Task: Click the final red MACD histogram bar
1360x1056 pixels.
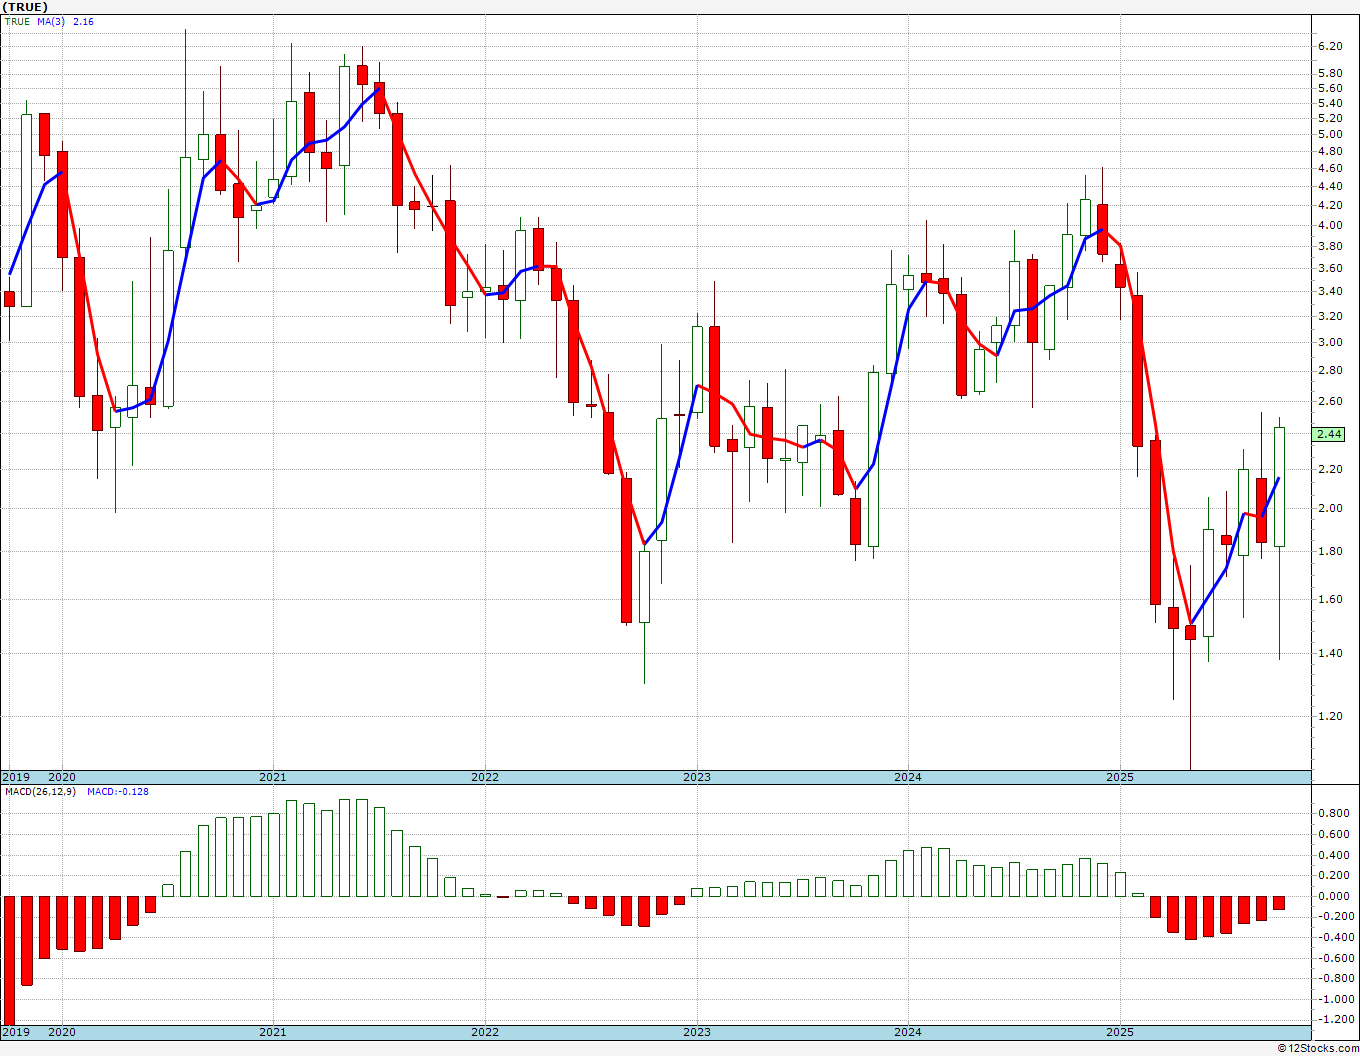Action: [x=1279, y=903]
